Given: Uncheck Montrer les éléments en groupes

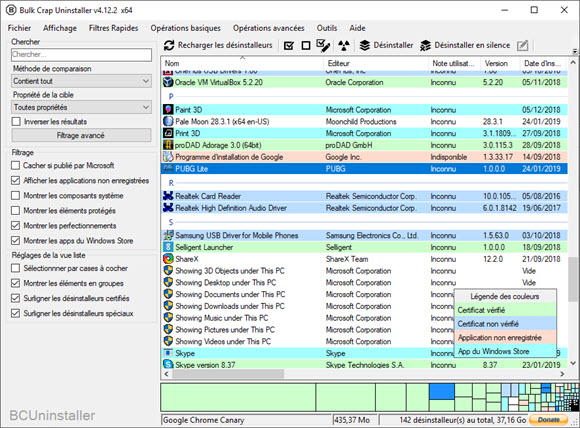Looking at the screenshot, I should click(x=16, y=283).
